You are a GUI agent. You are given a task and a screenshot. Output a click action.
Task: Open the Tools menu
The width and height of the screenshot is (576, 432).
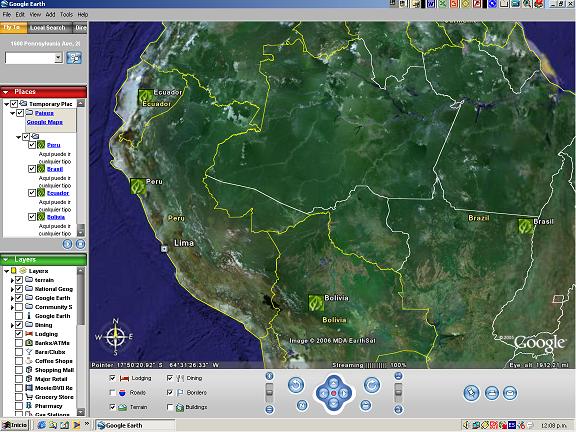point(66,14)
